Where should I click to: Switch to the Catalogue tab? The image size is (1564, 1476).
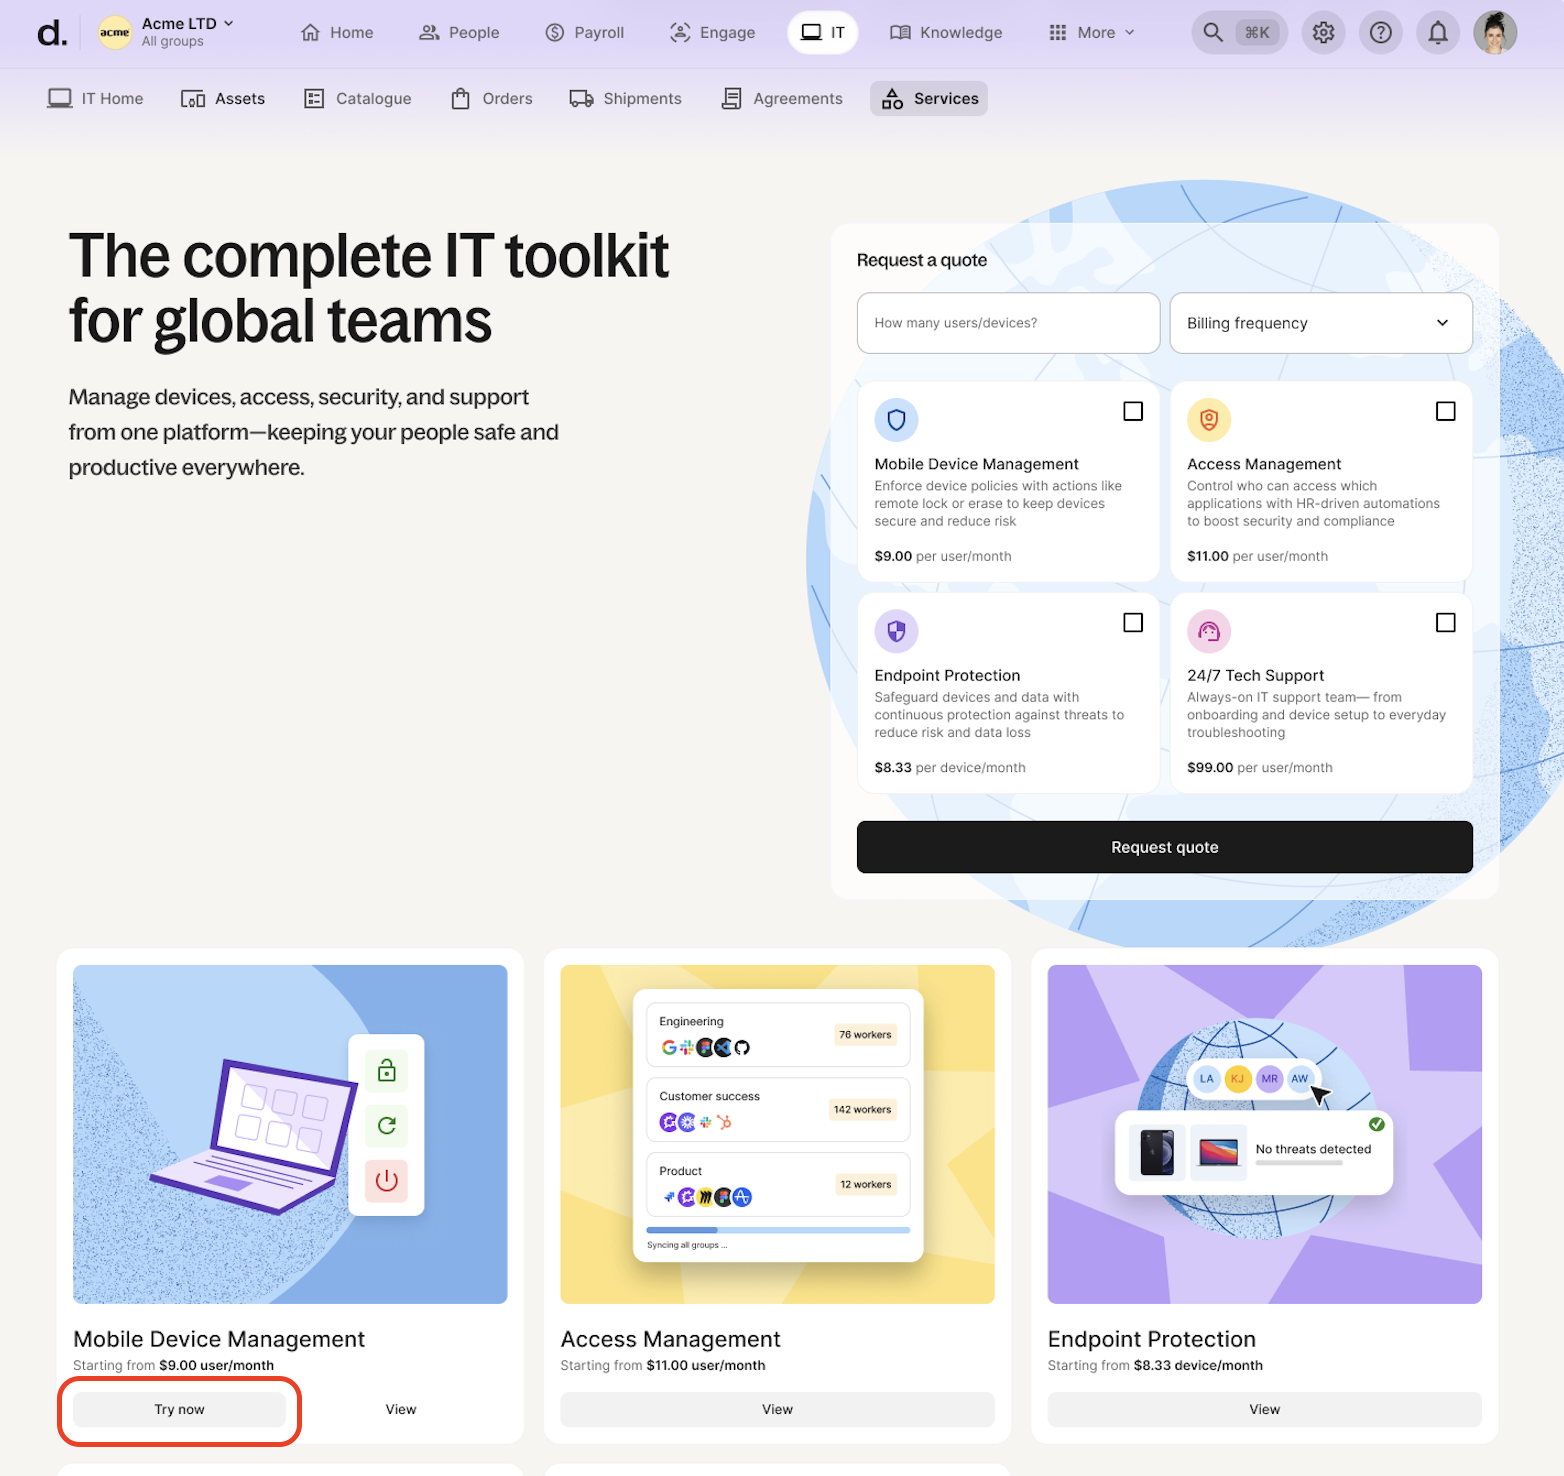pos(358,98)
